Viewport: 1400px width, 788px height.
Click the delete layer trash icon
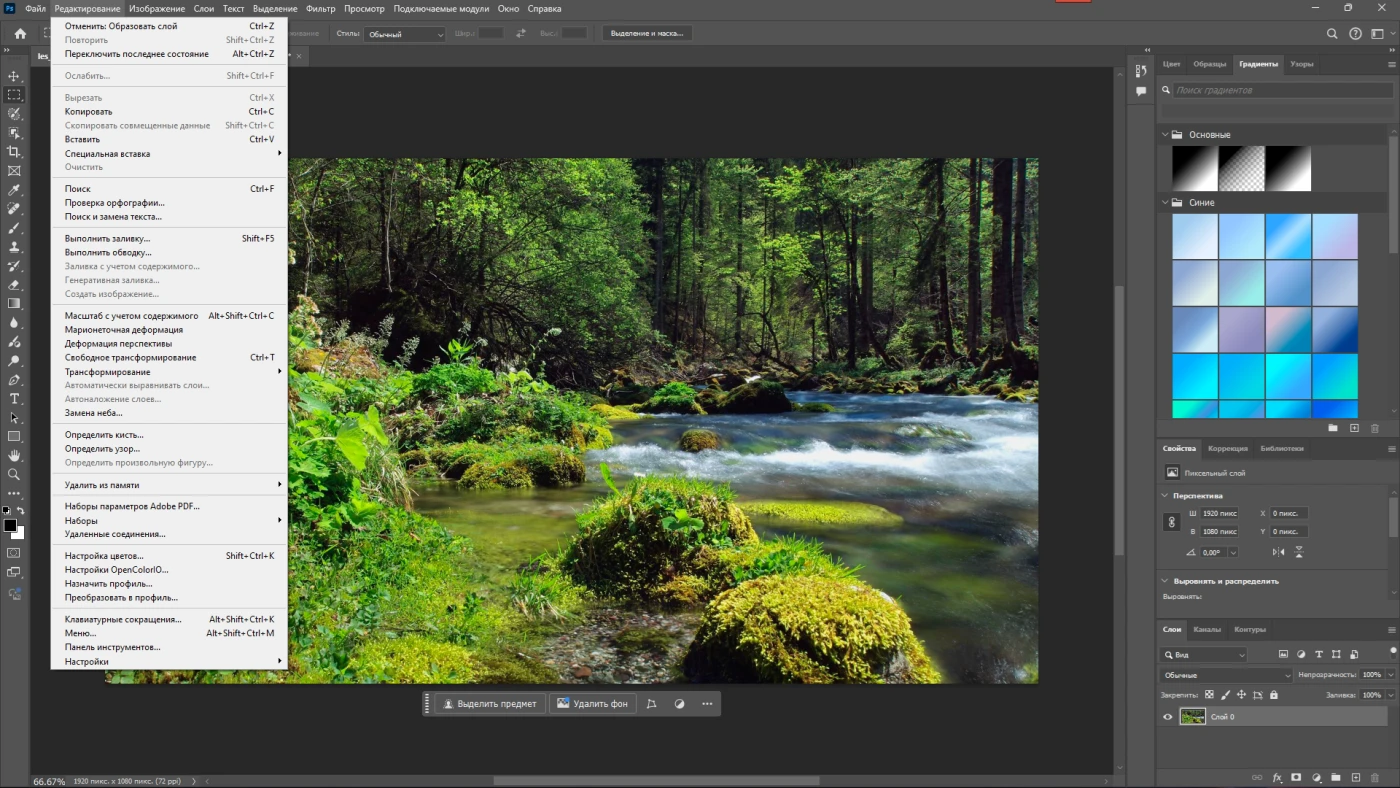(1375, 777)
